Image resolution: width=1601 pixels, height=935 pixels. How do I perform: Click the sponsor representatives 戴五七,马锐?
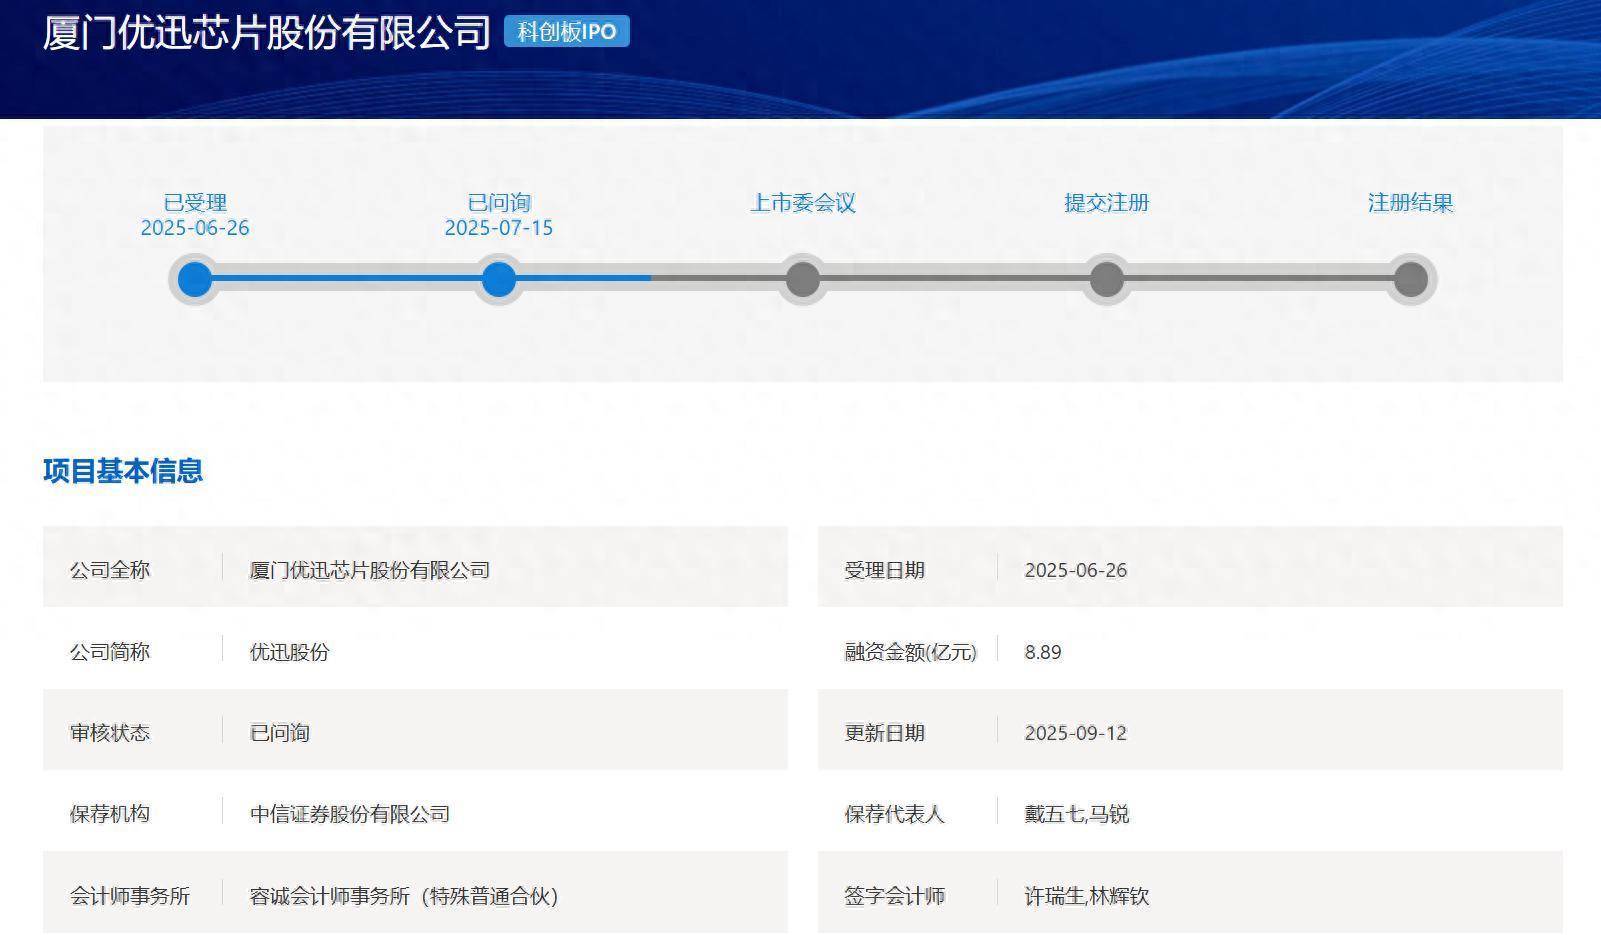[x=1076, y=814]
